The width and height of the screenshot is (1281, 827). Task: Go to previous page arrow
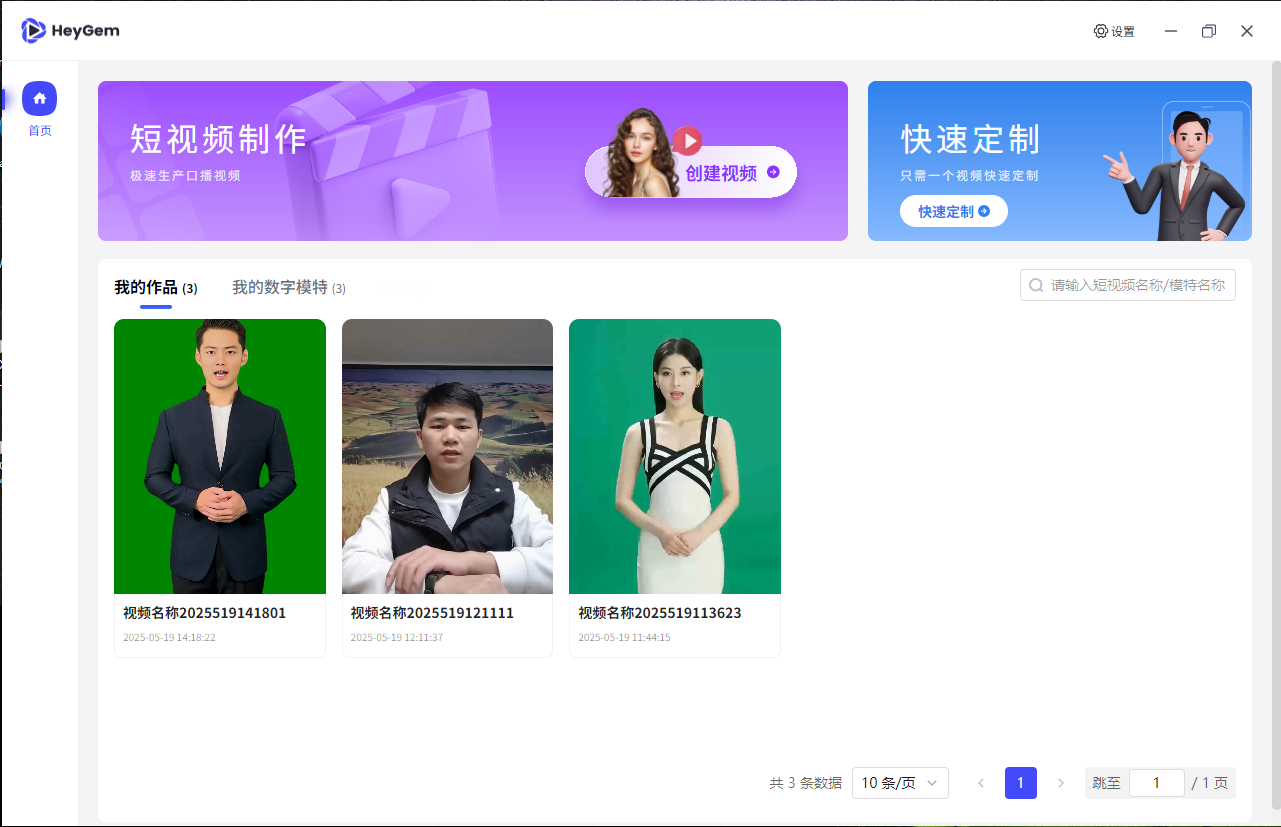pyautogui.click(x=981, y=783)
